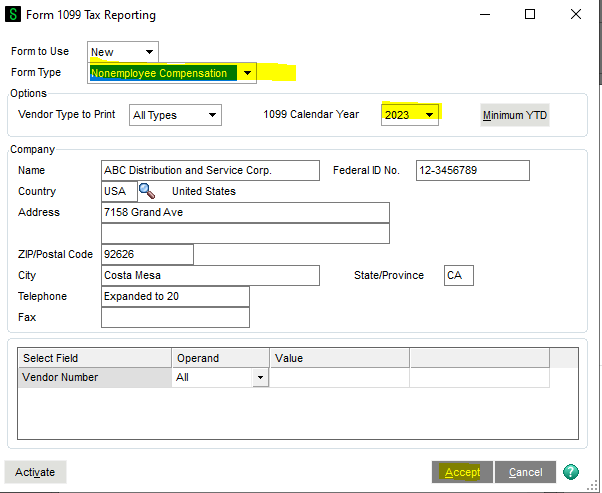Viewport: 602px width, 493px height.
Task: Click the Telephone input field
Action: click(x=175, y=296)
